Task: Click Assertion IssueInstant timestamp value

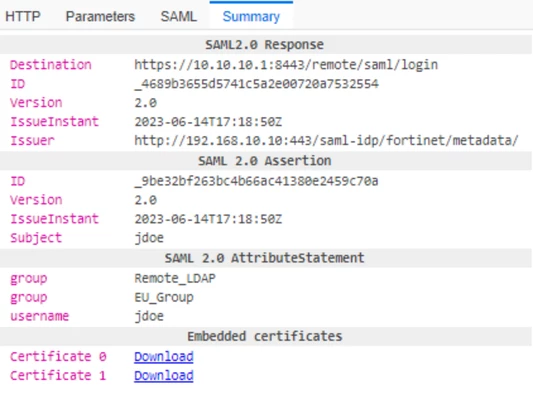Action: point(208,219)
